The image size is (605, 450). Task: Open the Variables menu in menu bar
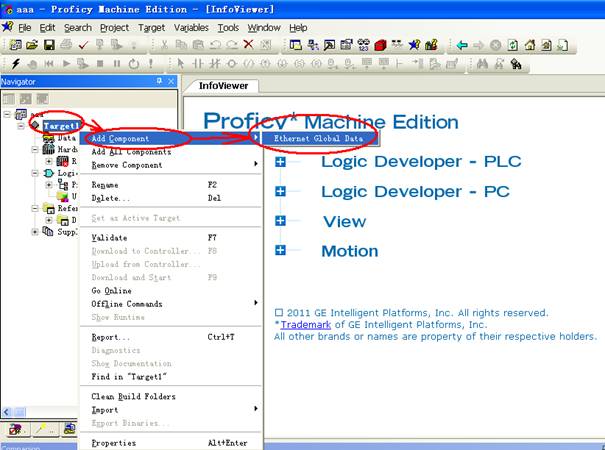191,27
